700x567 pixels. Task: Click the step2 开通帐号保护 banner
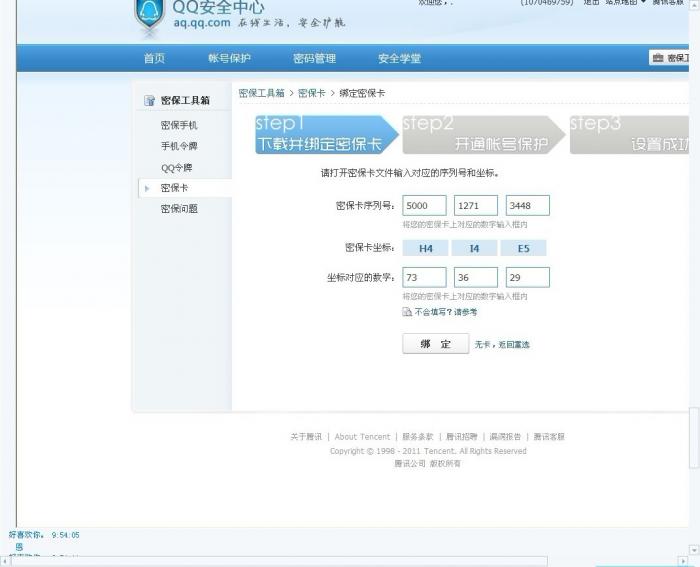pos(484,135)
